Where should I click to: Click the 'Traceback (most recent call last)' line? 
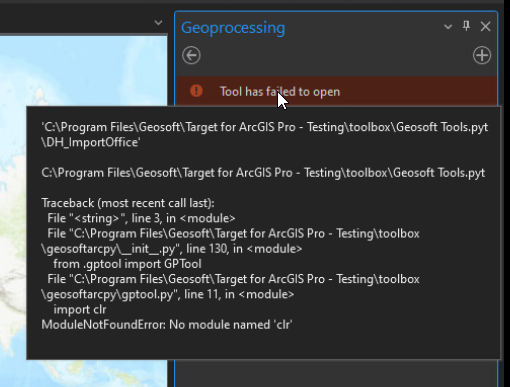point(128,203)
